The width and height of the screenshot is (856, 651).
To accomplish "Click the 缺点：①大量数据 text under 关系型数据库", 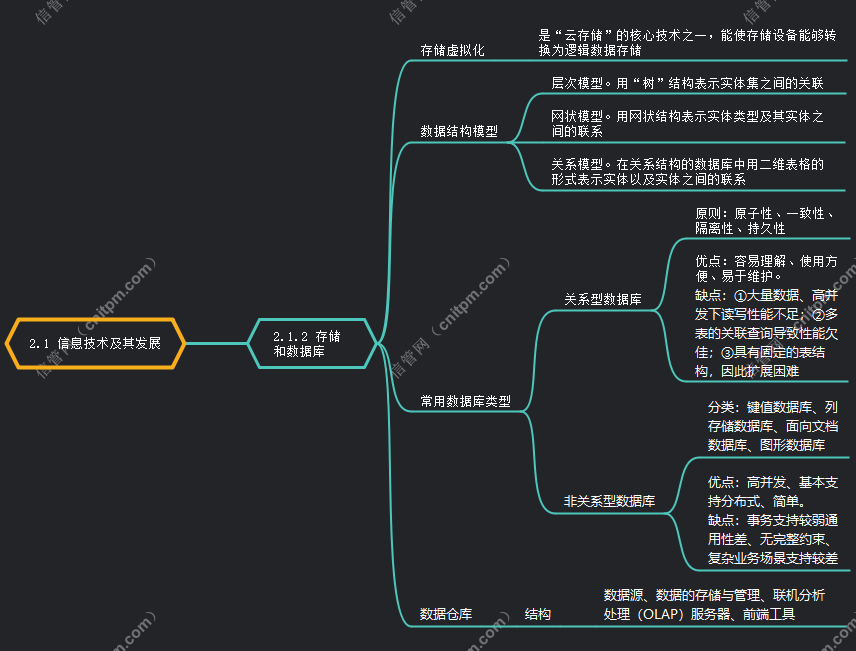I will (x=765, y=333).
